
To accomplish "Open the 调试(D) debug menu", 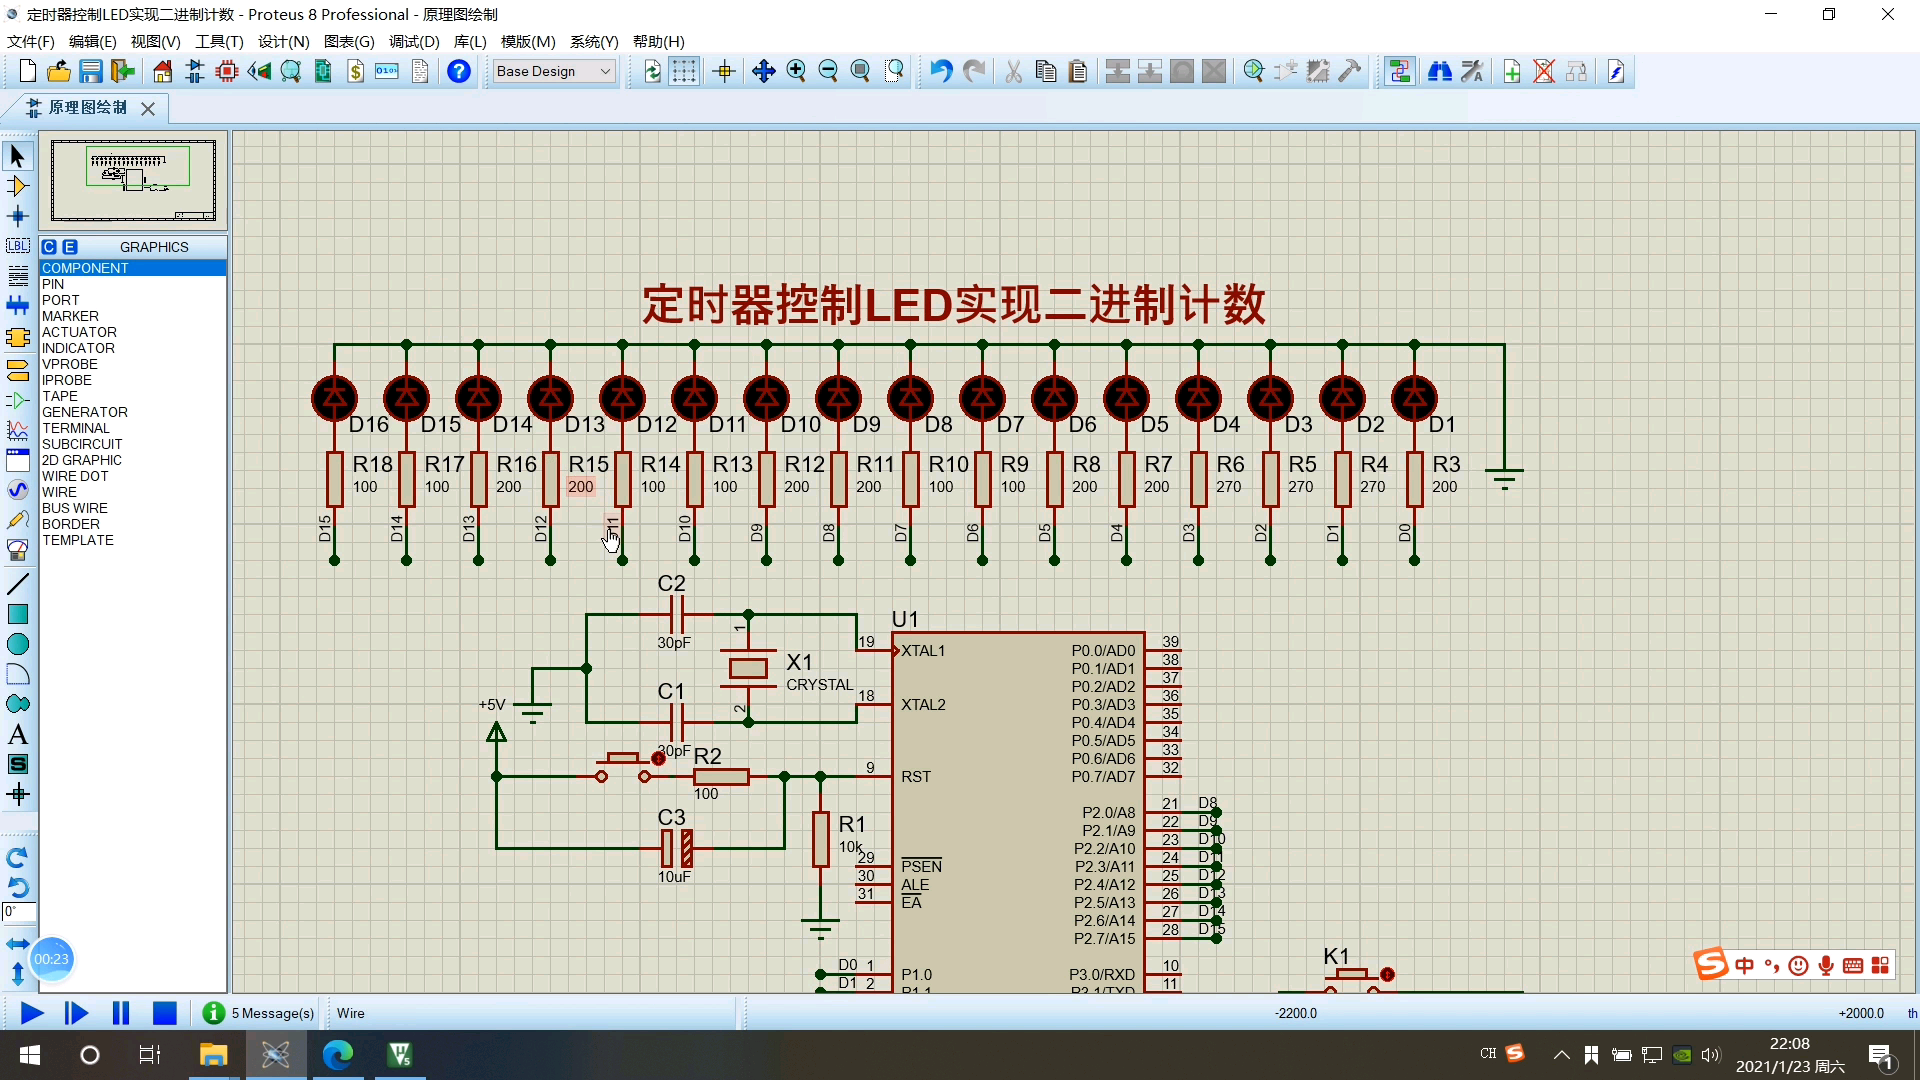I will [414, 41].
